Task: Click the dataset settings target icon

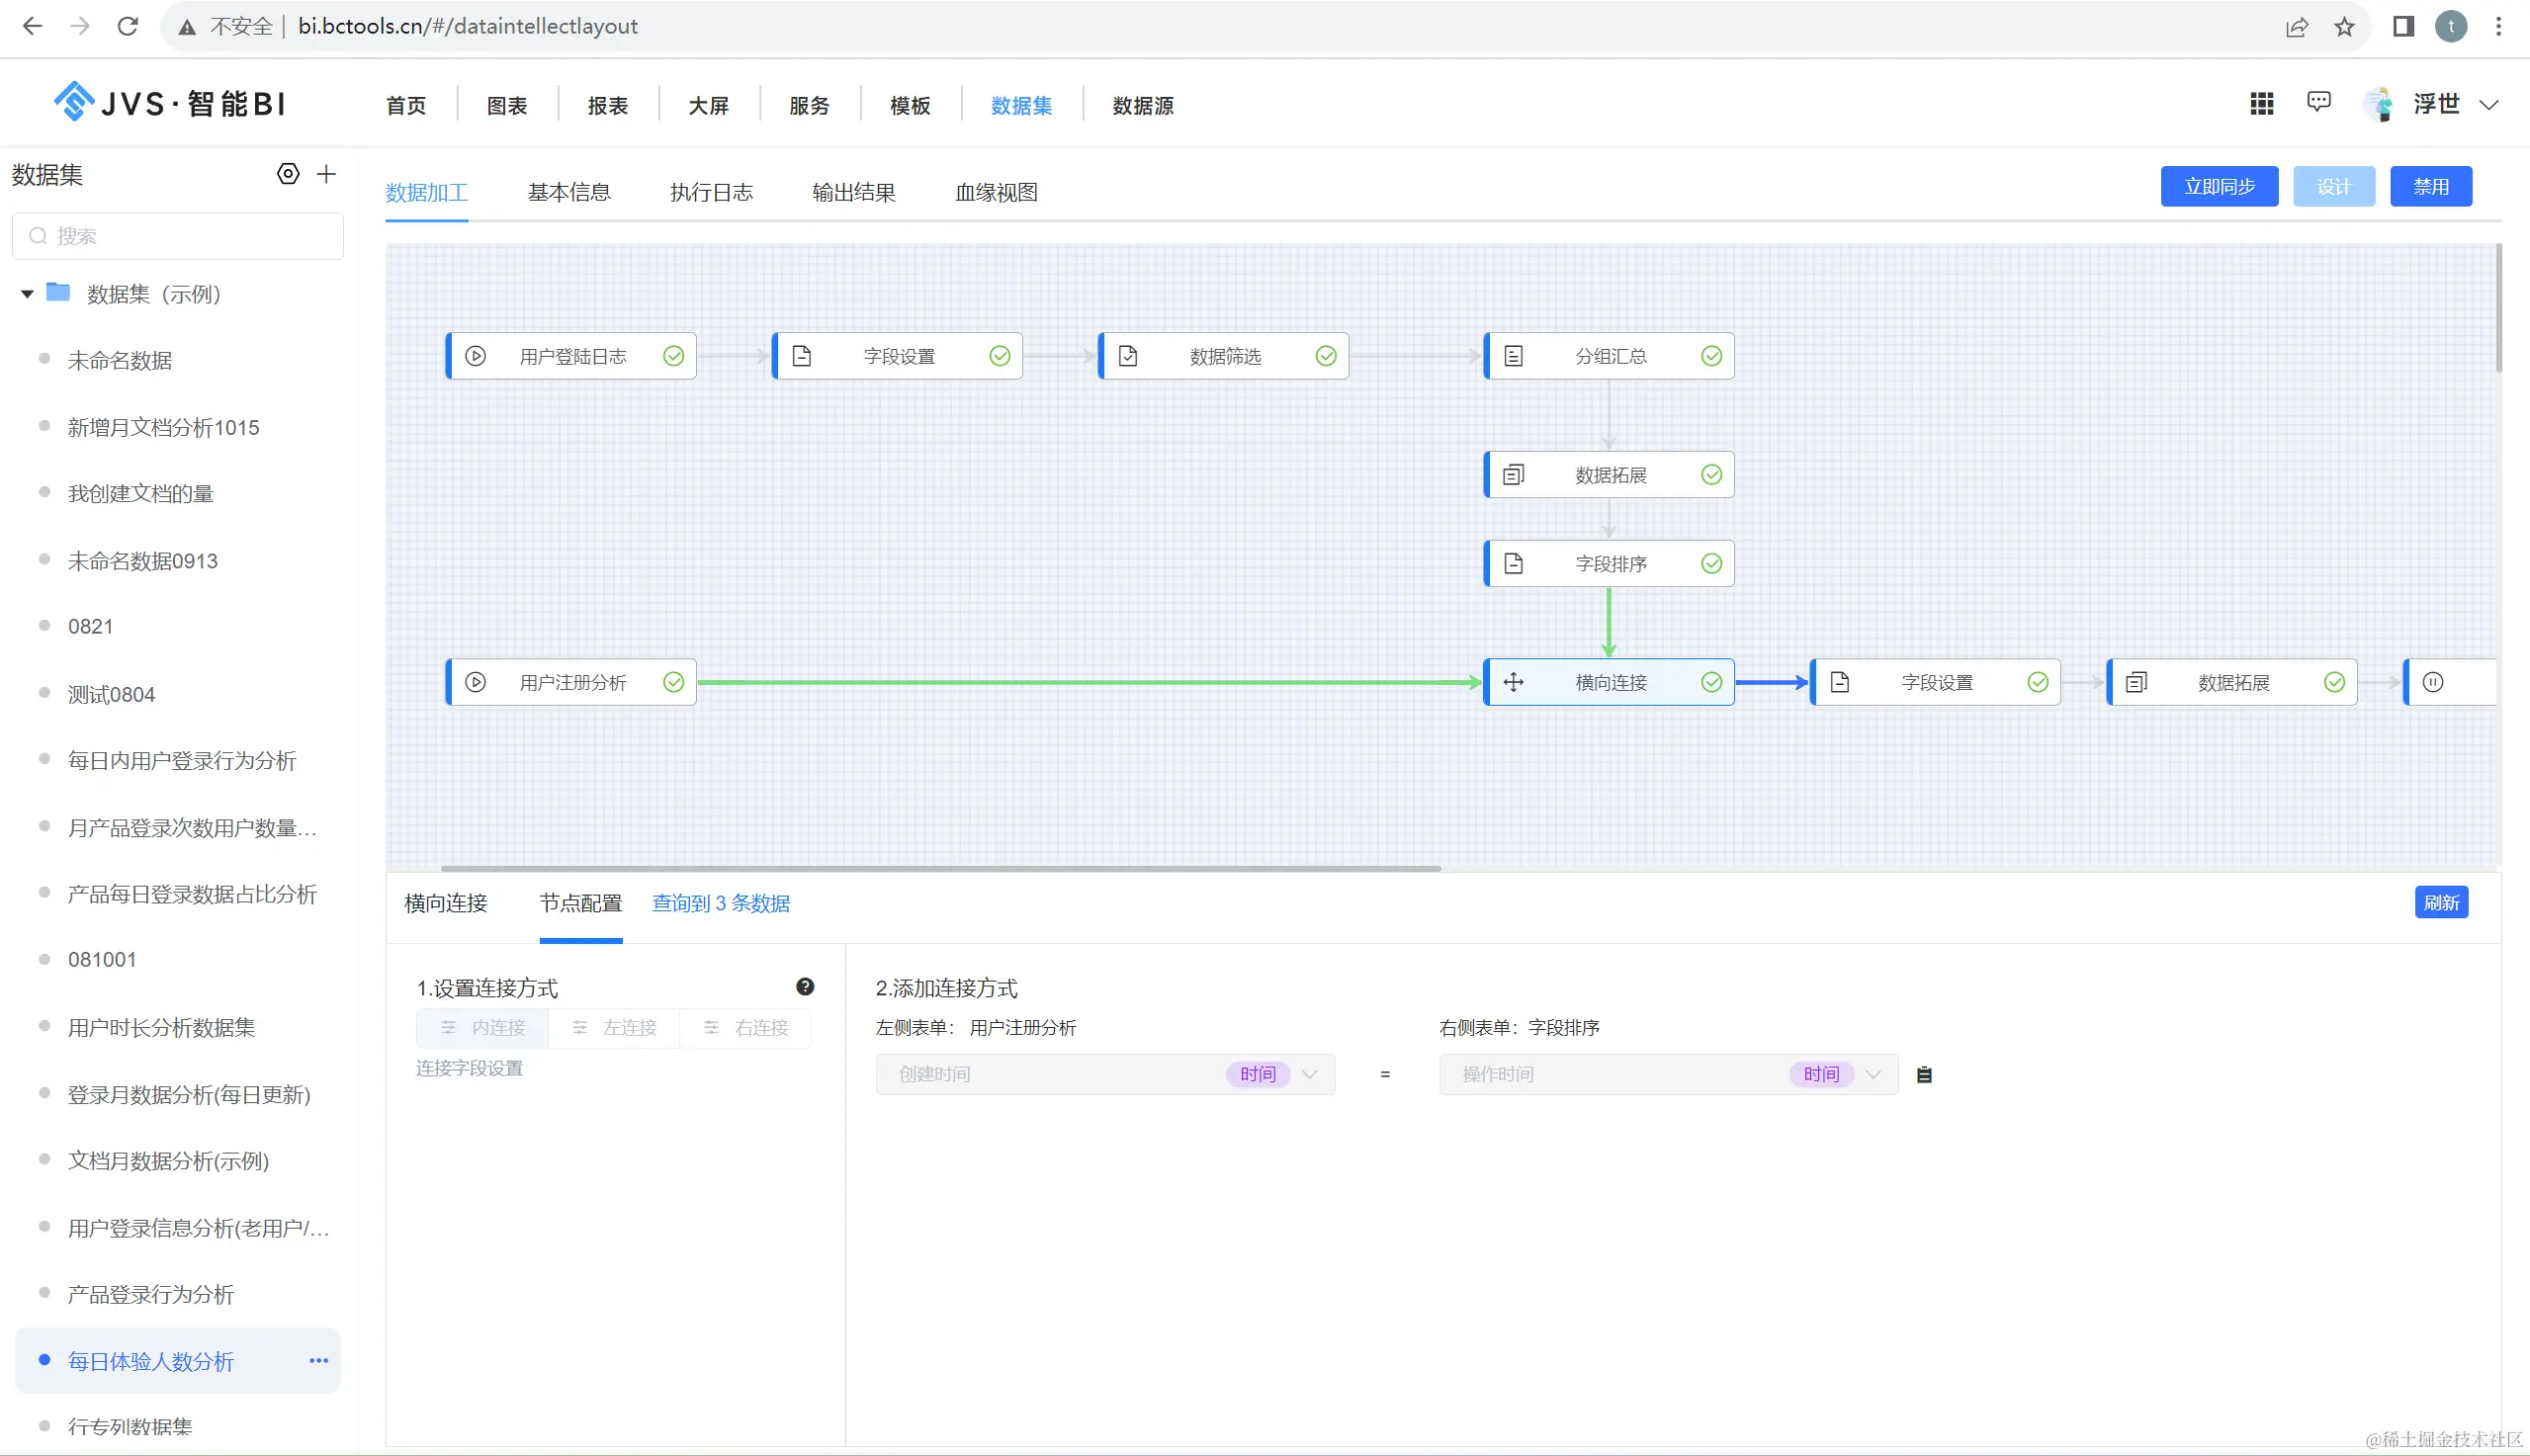Action: 288,174
